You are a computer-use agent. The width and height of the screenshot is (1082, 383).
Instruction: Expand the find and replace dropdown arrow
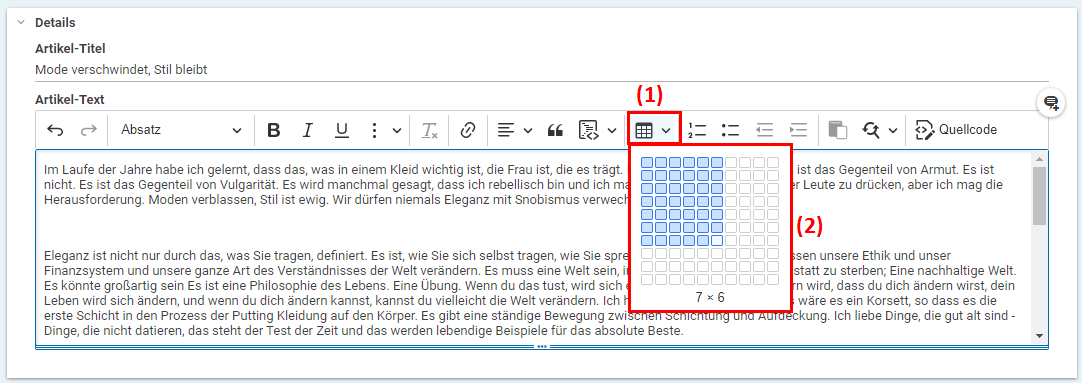tap(893, 130)
